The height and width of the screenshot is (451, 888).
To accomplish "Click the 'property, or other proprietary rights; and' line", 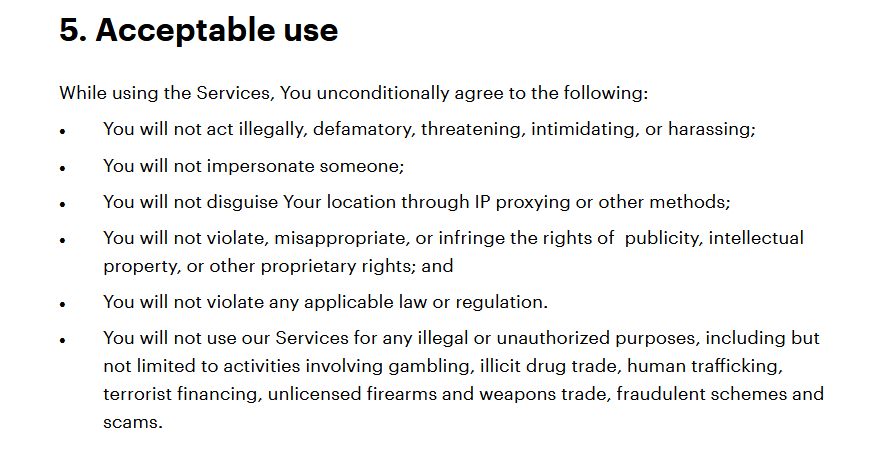I will 278,266.
